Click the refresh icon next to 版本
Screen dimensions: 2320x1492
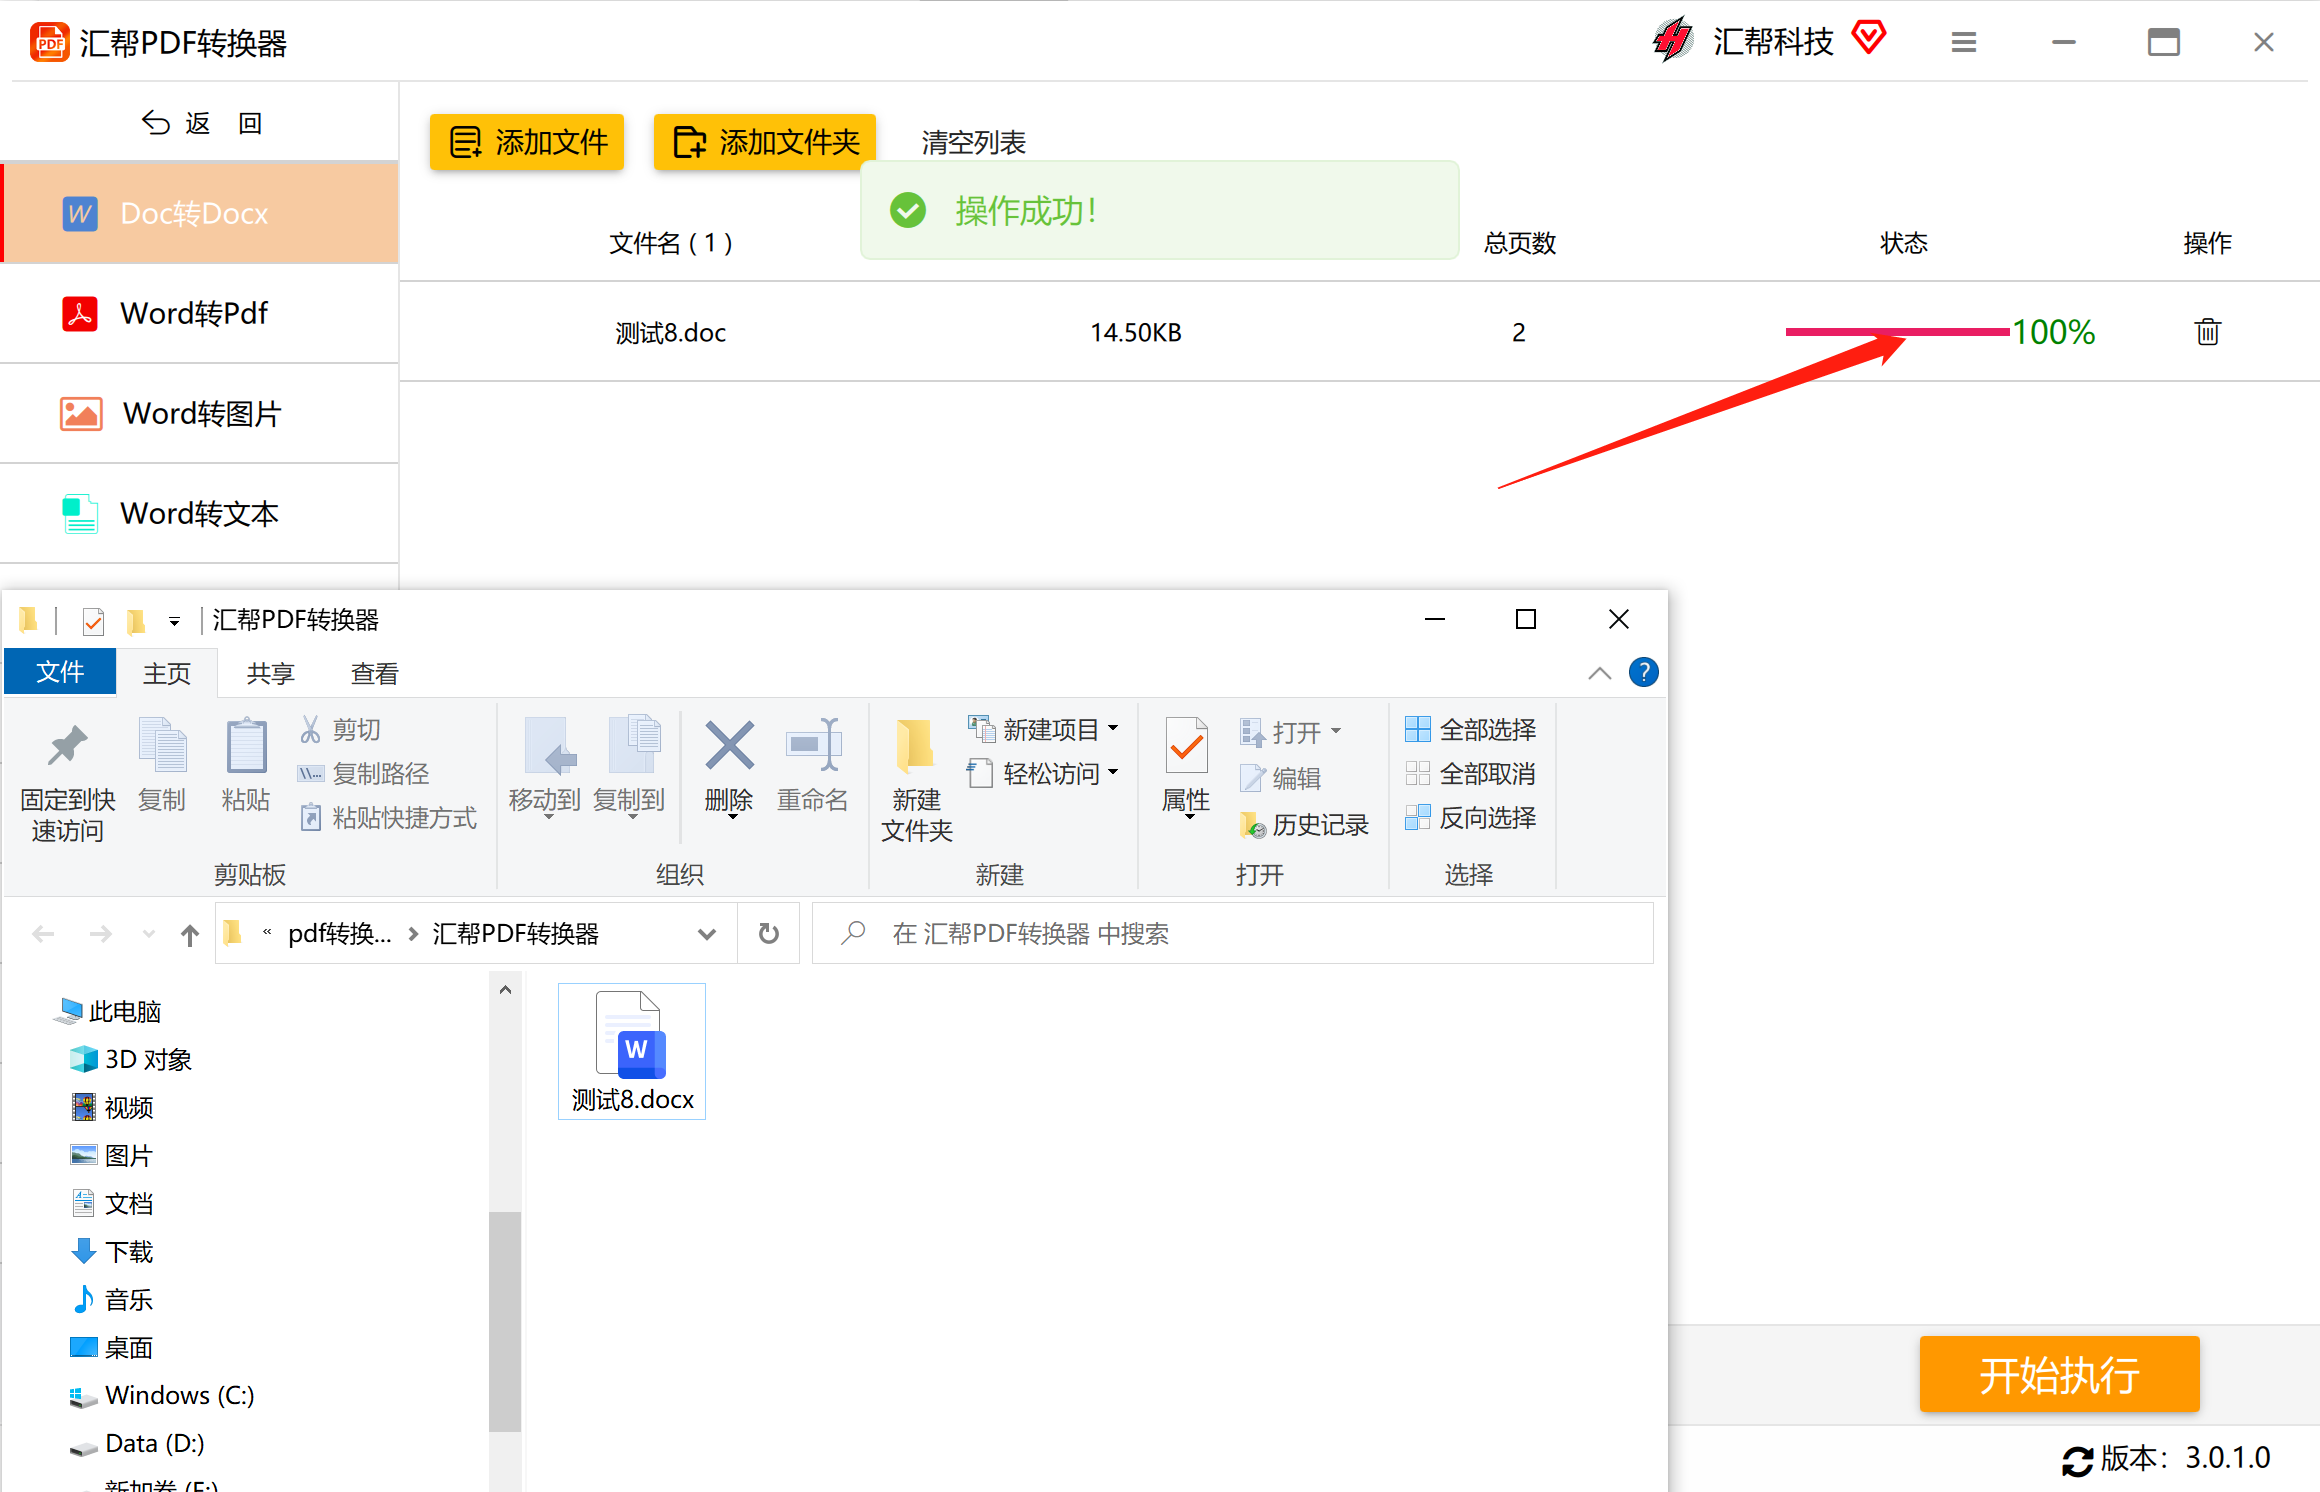tap(2077, 1461)
